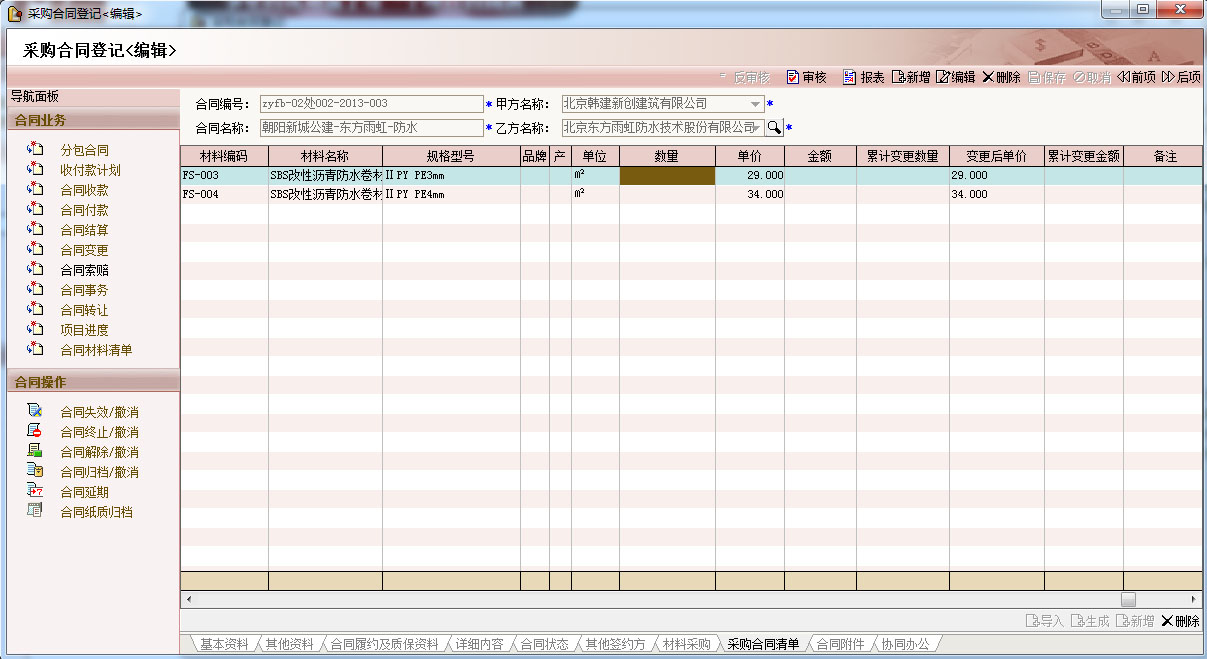The height and width of the screenshot is (659, 1207).
Task: Click the magnifier search icon beside 乙方名称
Action: (774, 128)
